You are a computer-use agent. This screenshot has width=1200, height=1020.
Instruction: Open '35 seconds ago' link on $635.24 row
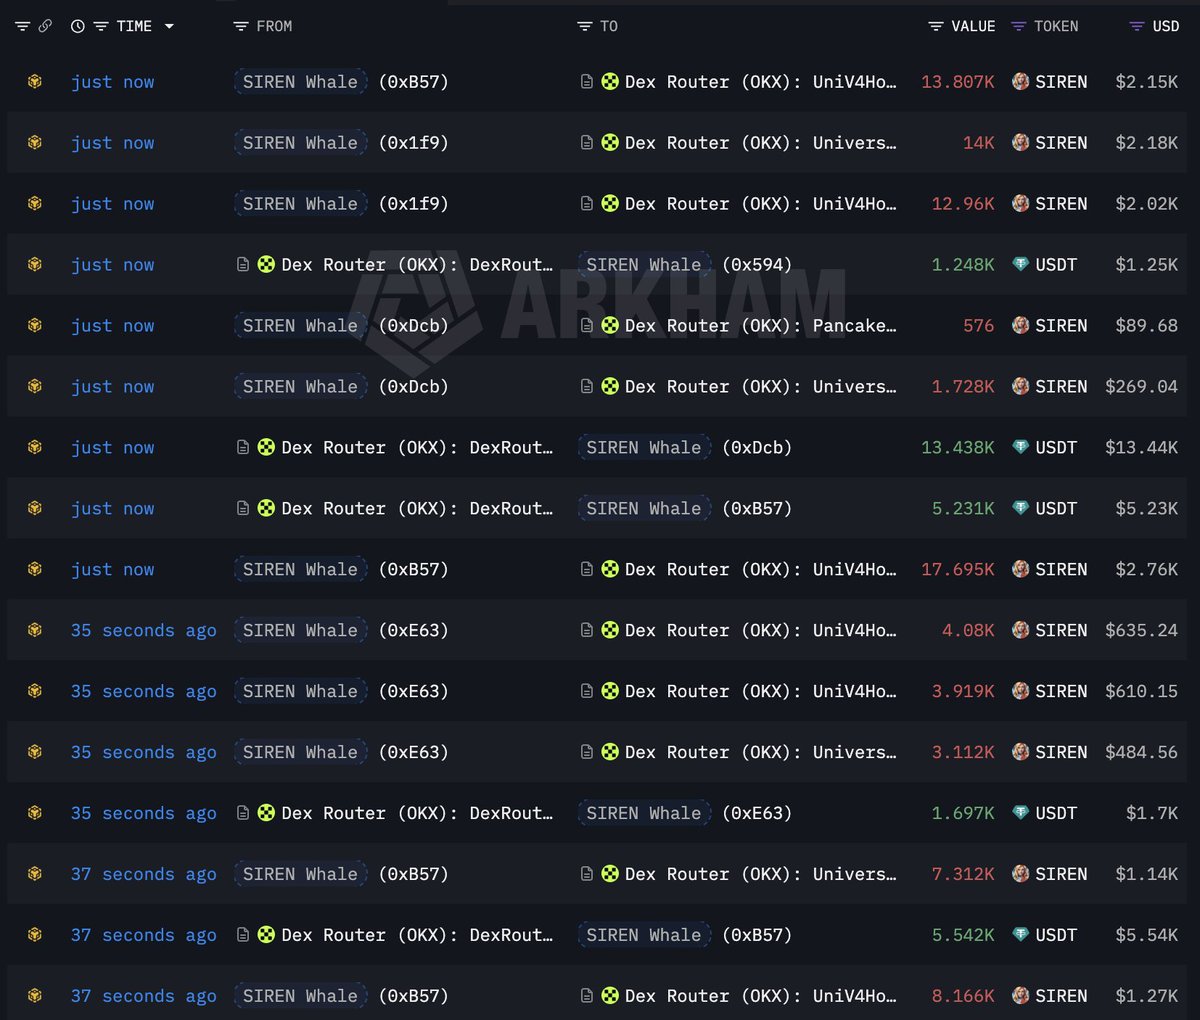coord(144,630)
